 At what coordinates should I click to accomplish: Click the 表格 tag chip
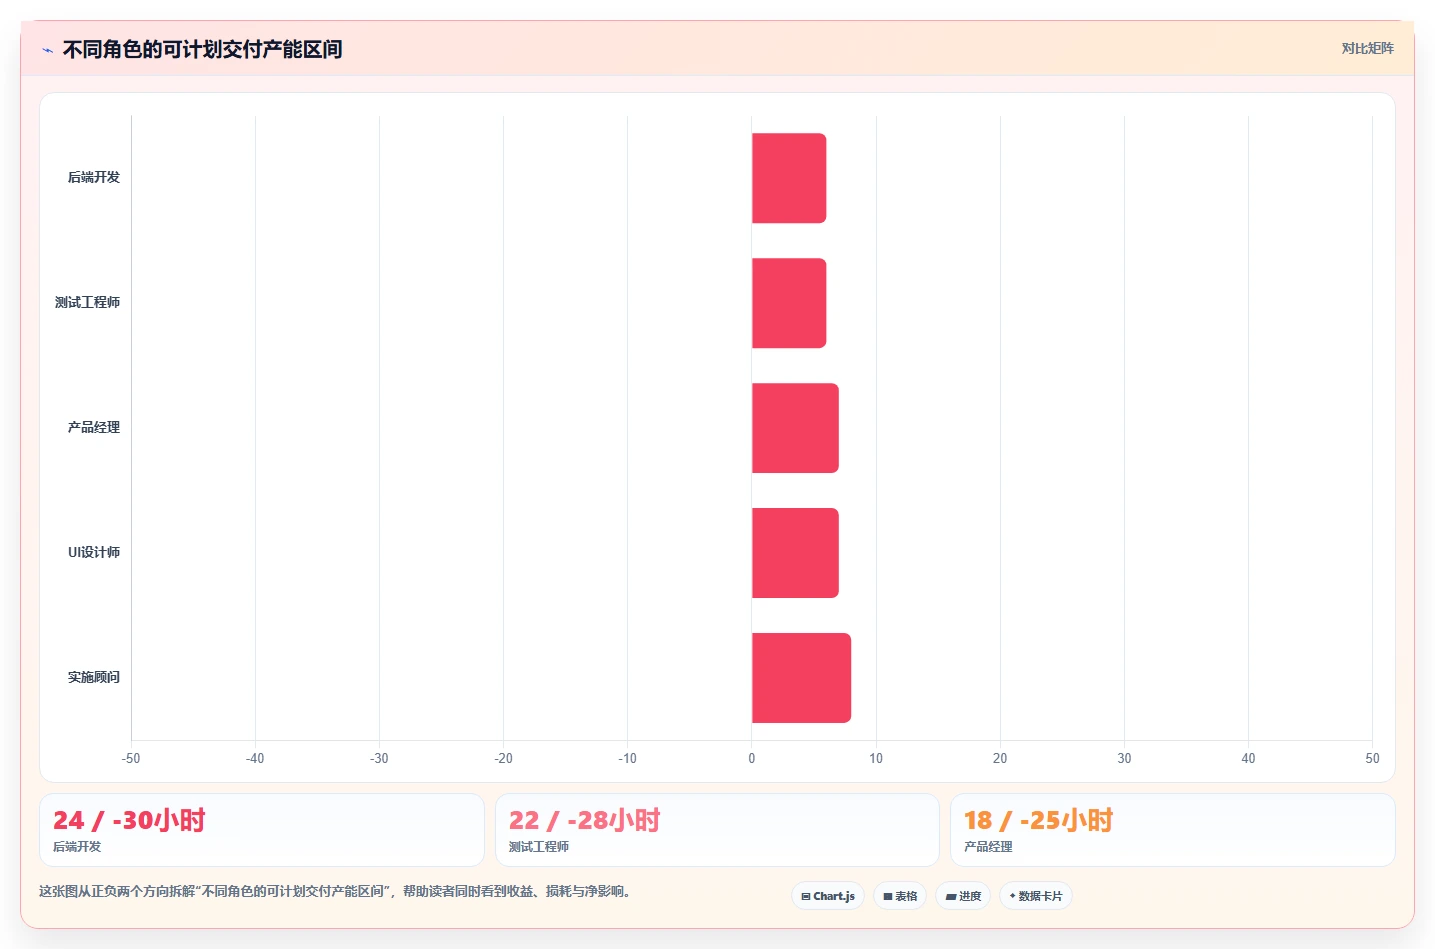click(x=900, y=896)
